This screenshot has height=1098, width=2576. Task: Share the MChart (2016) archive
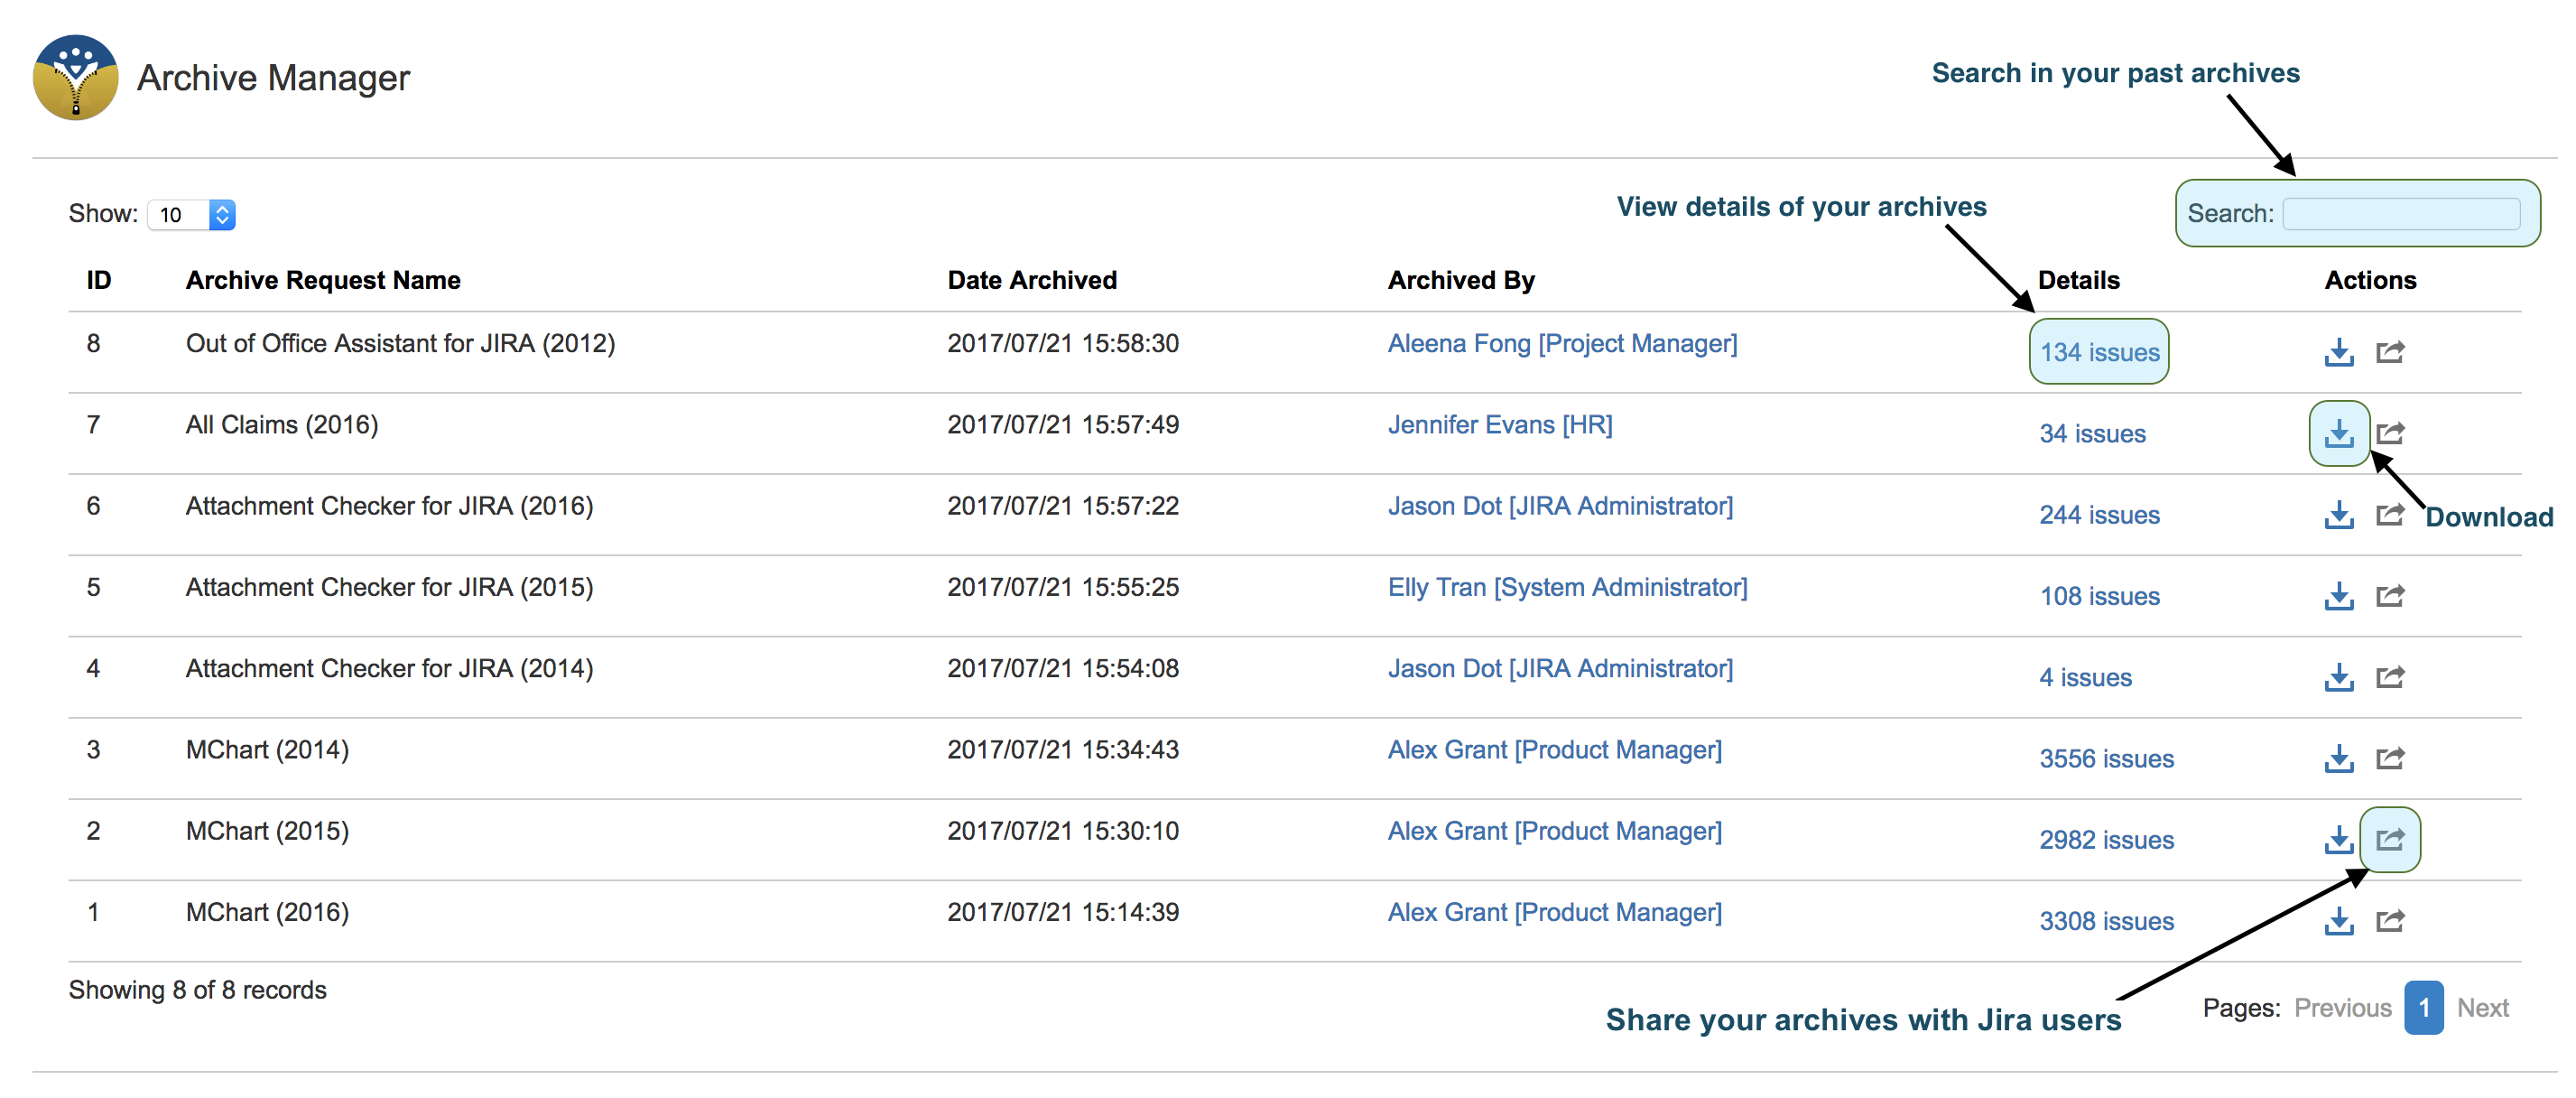point(2390,921)
